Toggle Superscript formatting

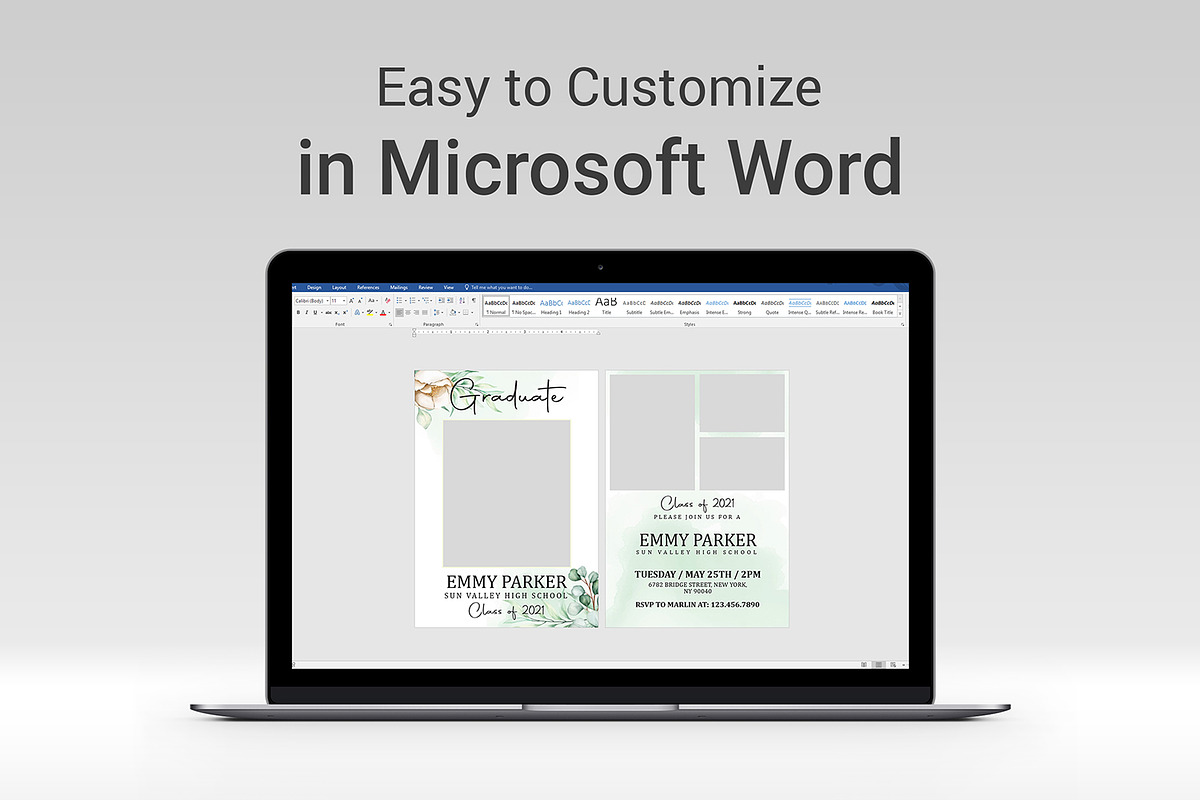[345, 313]
